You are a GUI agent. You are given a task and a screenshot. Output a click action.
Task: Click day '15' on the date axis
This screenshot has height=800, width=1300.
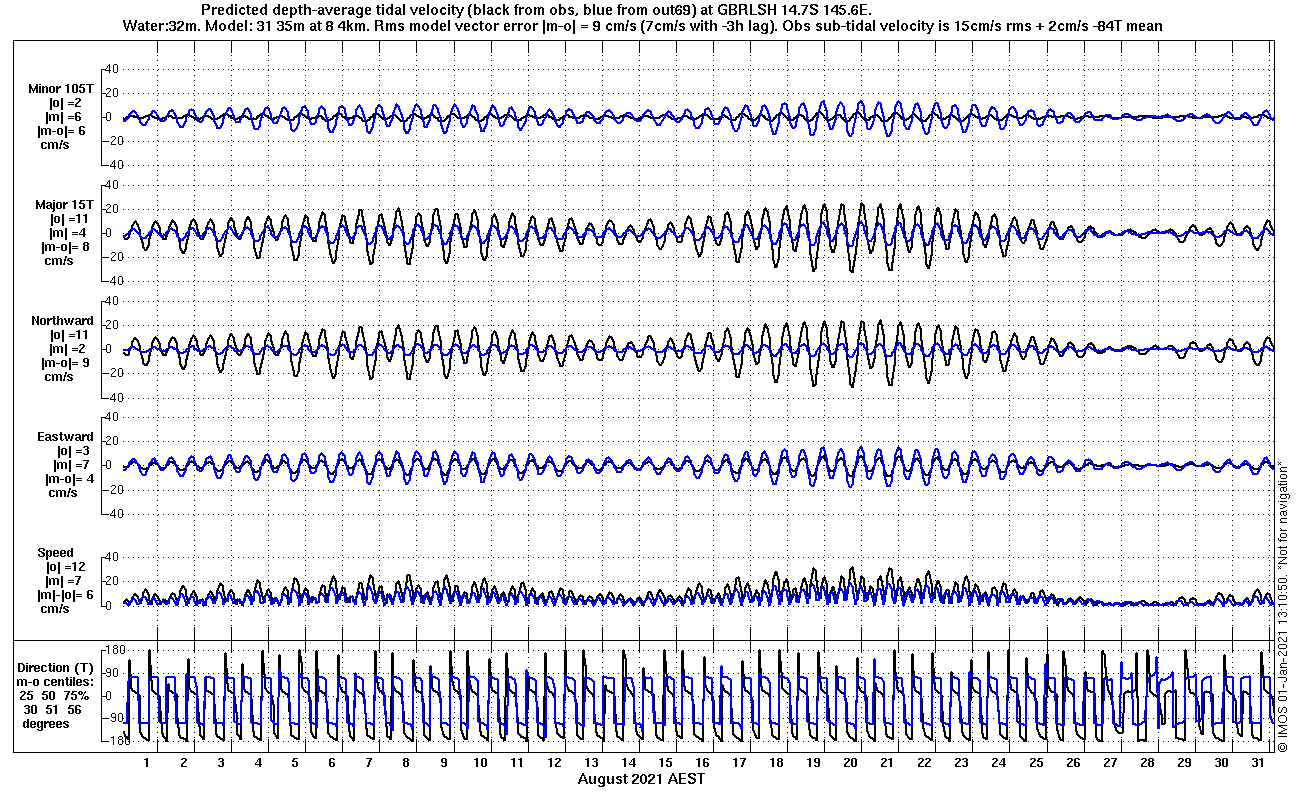pos(665,763)
